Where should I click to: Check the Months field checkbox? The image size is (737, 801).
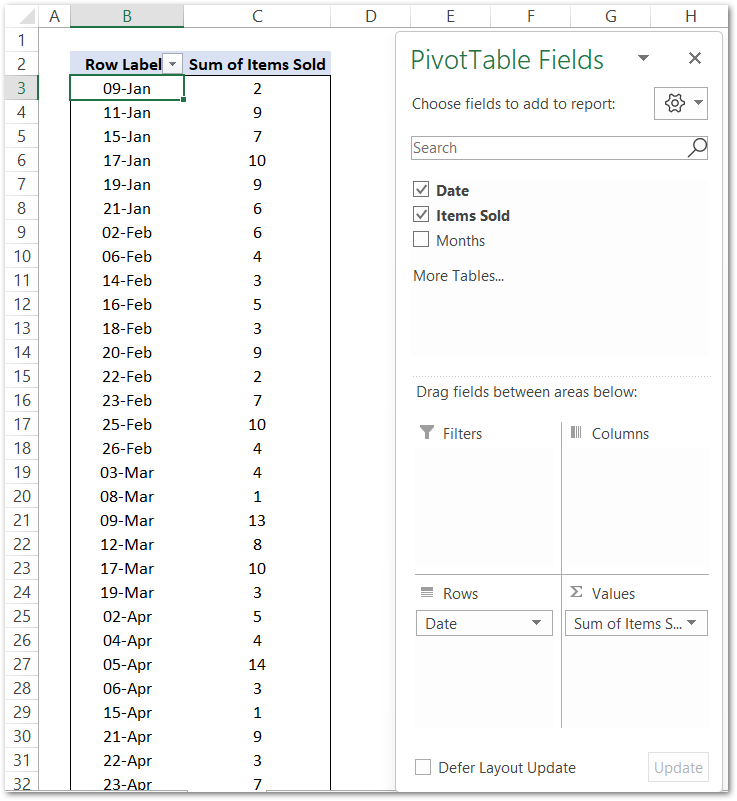pyautogui.click(x=421, y=240)
